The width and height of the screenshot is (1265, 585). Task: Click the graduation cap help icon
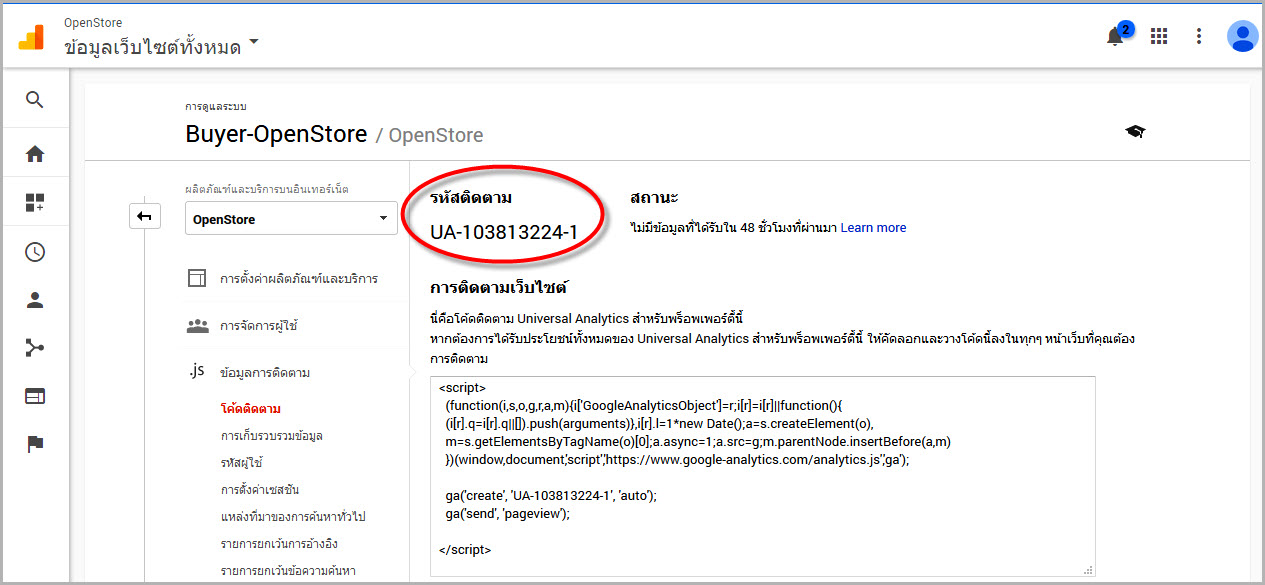click(1135, 132)
